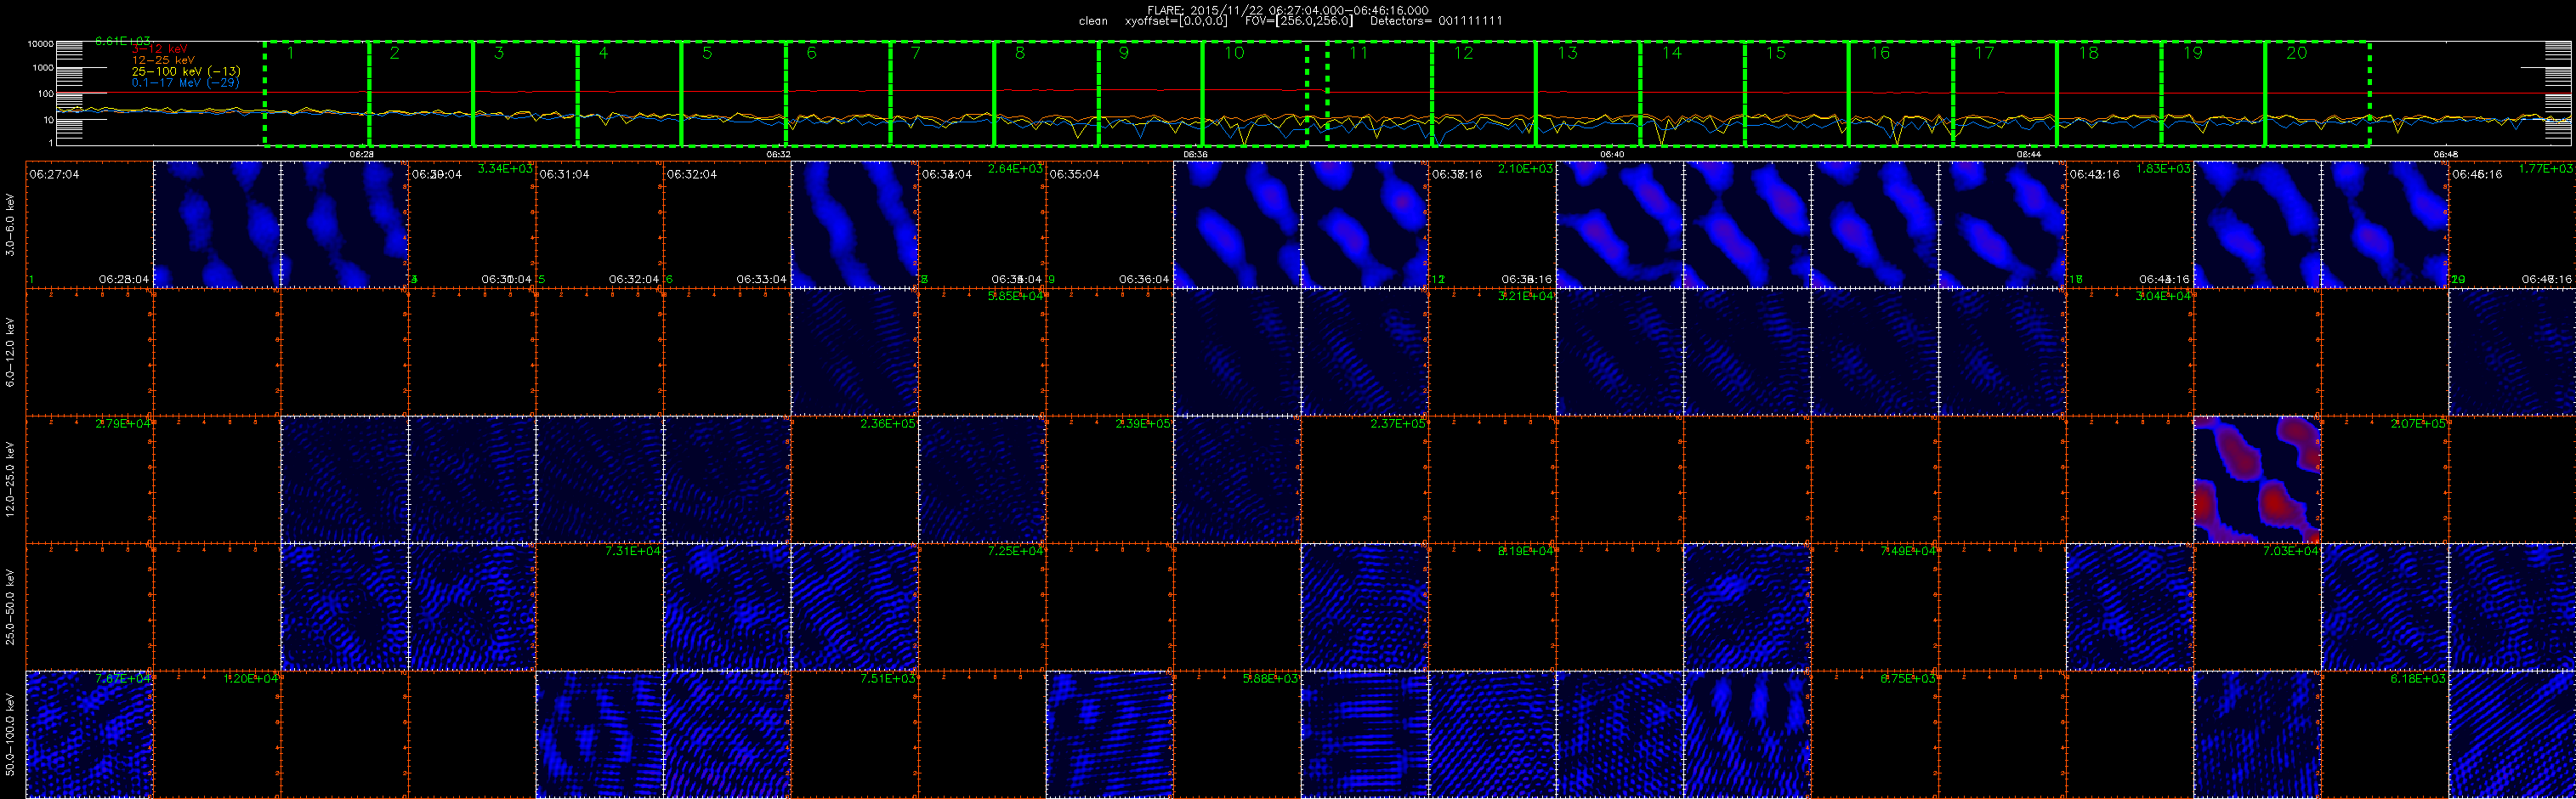Click the 6.0-12.0 keV row label
Screen dimensions: 2576x799
pyautogui.click(x=10, y=352)
